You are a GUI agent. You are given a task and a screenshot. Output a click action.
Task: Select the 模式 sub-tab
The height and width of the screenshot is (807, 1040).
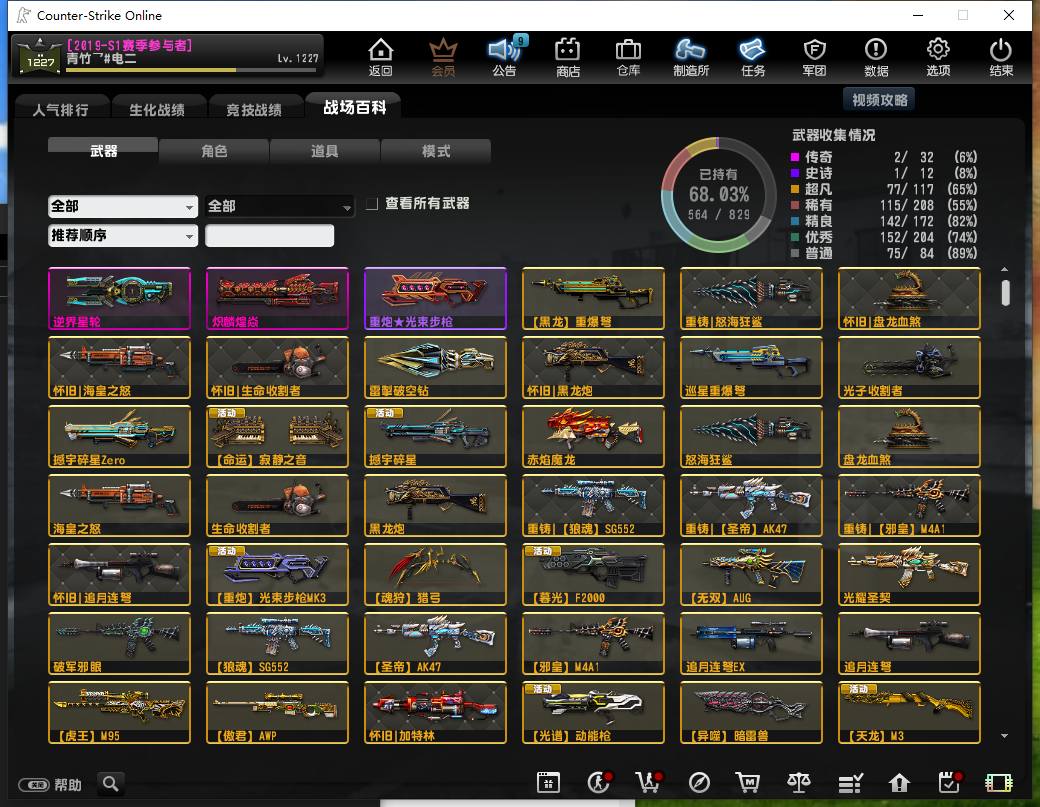tap(436, 151)
